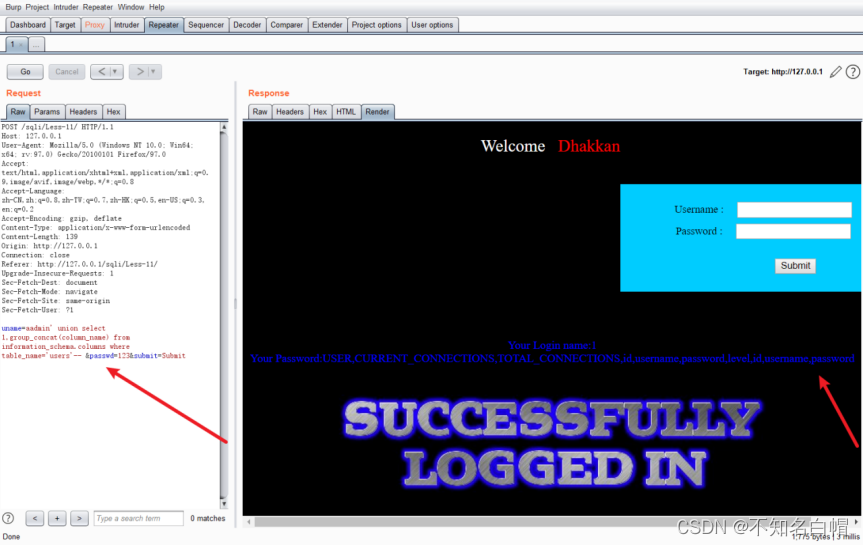Screen dimensions: 863x546
Task: Select the response Headers tab
Action: tap(290, 112)
